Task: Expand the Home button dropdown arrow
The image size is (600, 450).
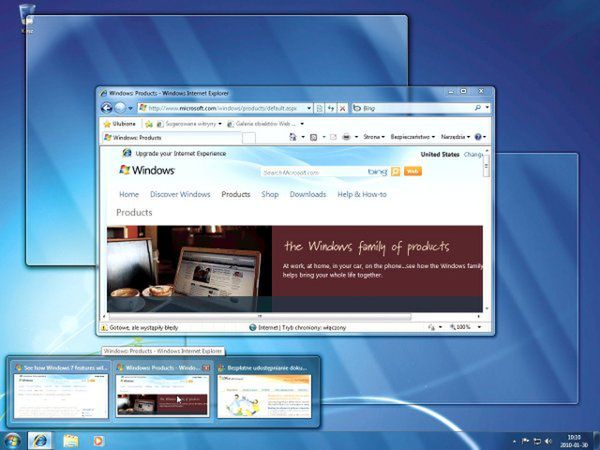Action: click(x=303, y=137)
